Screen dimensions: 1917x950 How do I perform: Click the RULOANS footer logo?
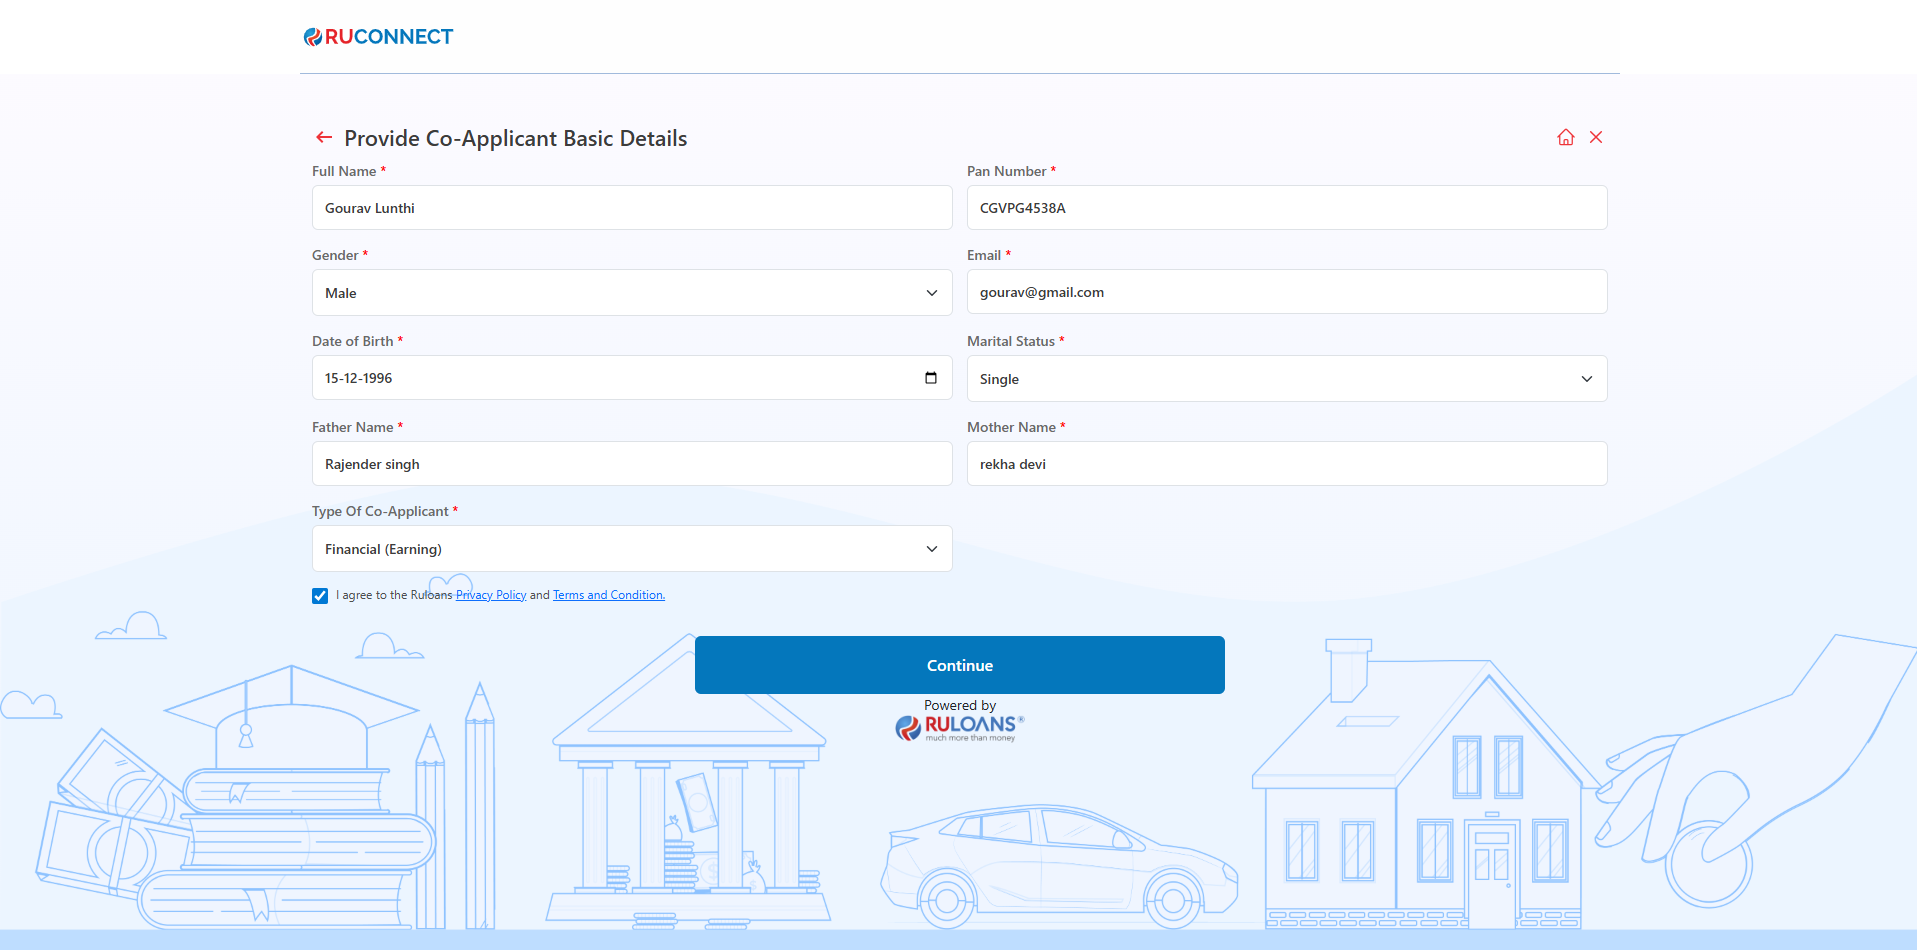959,727
